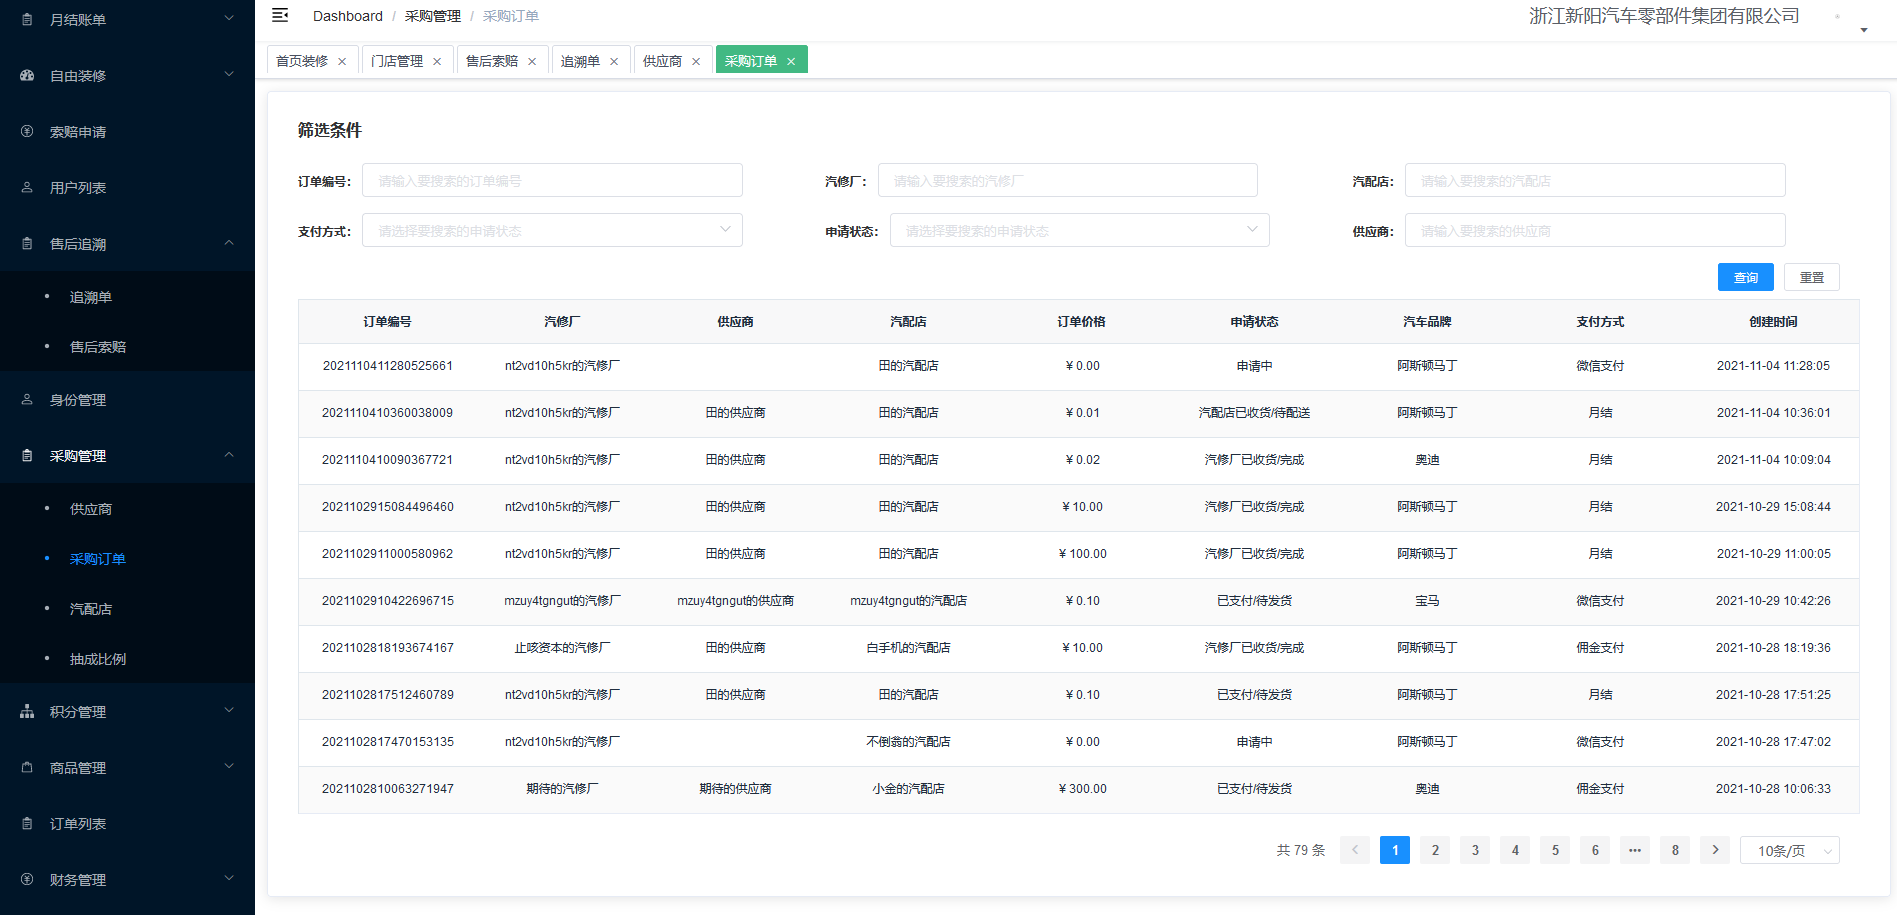Open 追溯单 in the sidebar submenu

click(x=91, y=297)
